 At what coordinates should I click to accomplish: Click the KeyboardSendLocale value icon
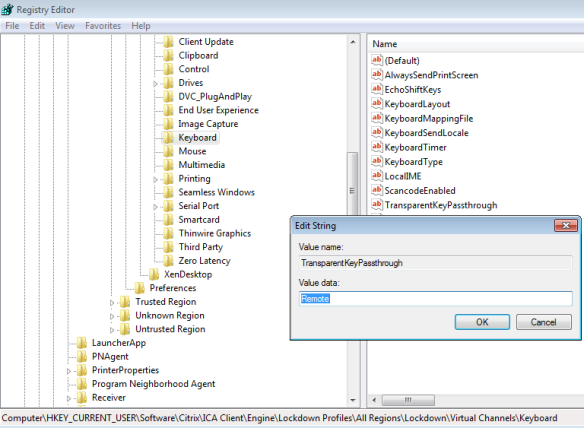(x=377, y=132)
